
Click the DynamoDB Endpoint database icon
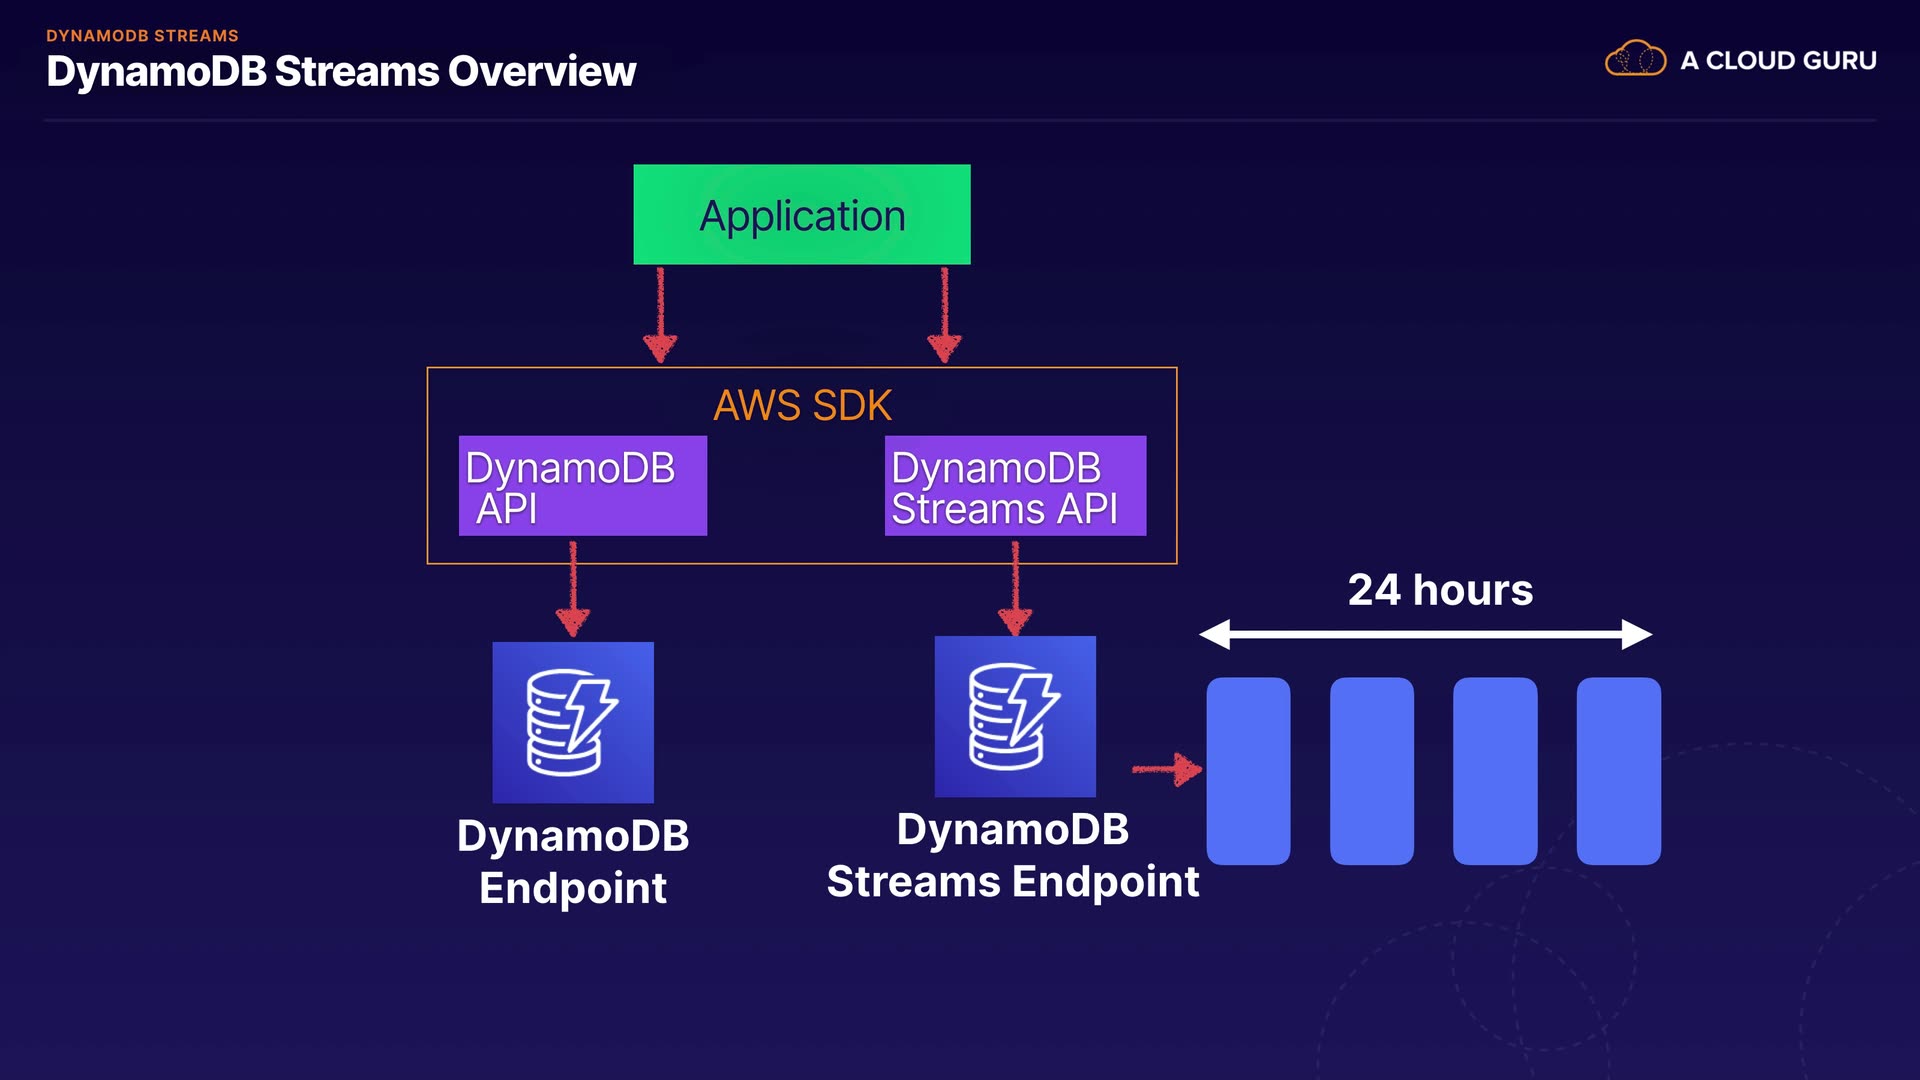tap(573, 722)
